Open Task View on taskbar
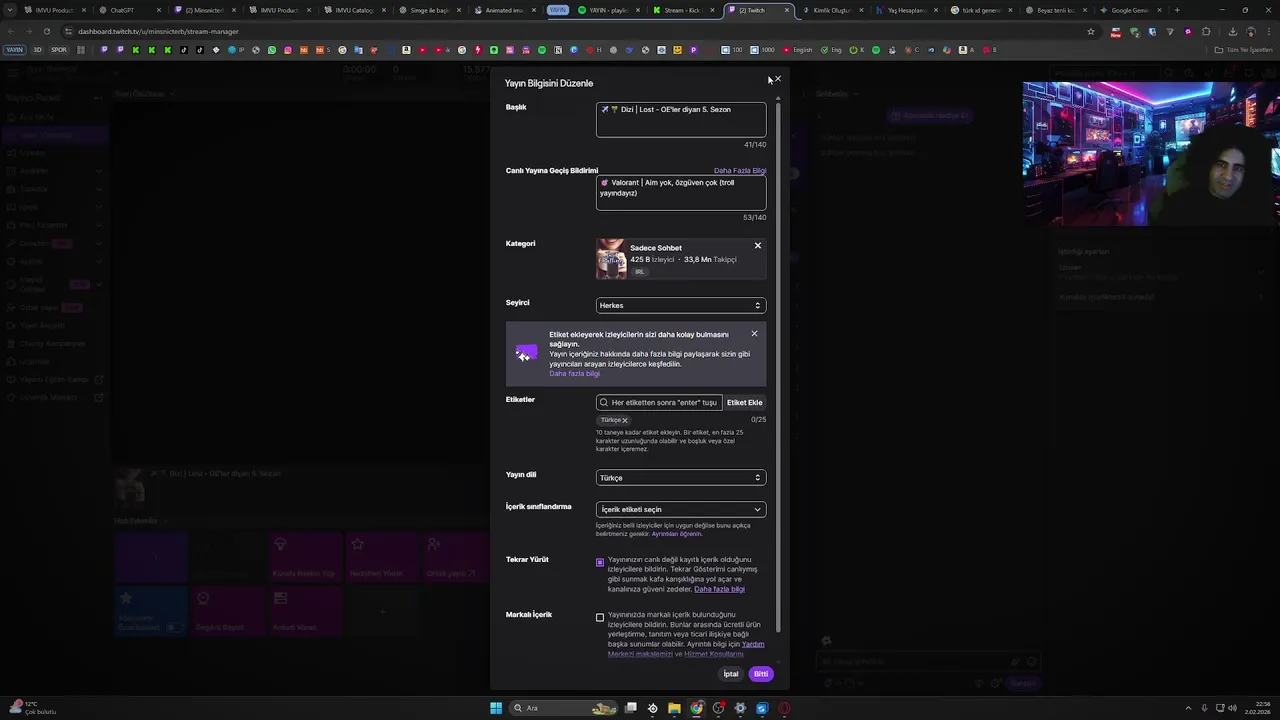Viewport: 1280px width, 720px height. (631, 708)
